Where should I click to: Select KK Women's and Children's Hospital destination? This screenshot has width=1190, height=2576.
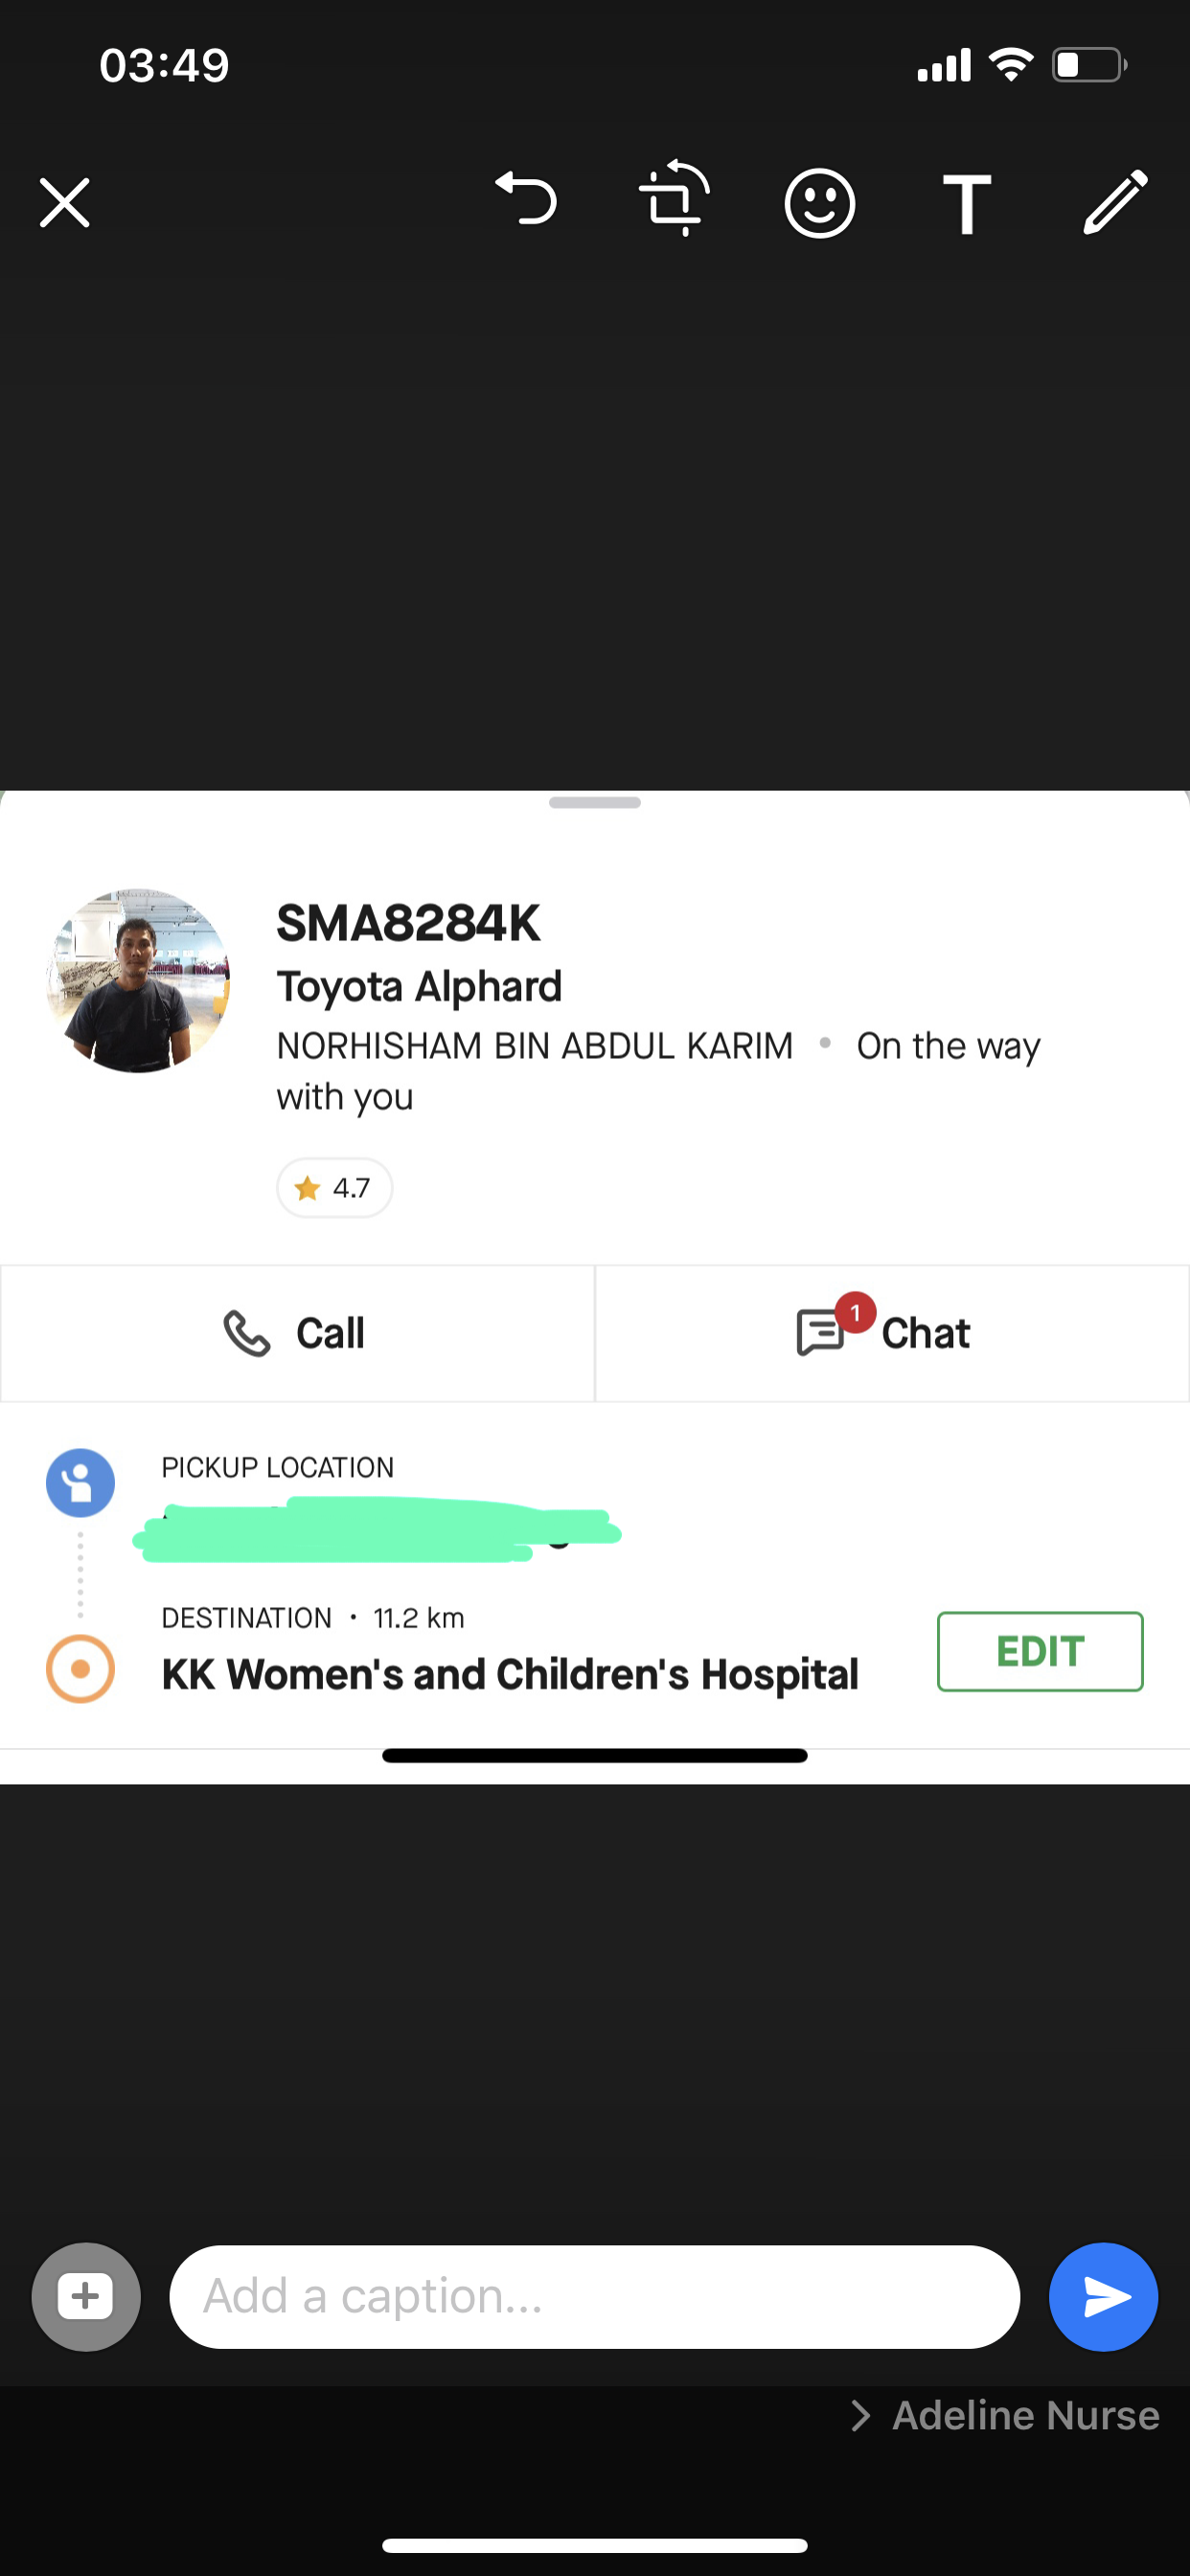click(x=510, y=1674)
